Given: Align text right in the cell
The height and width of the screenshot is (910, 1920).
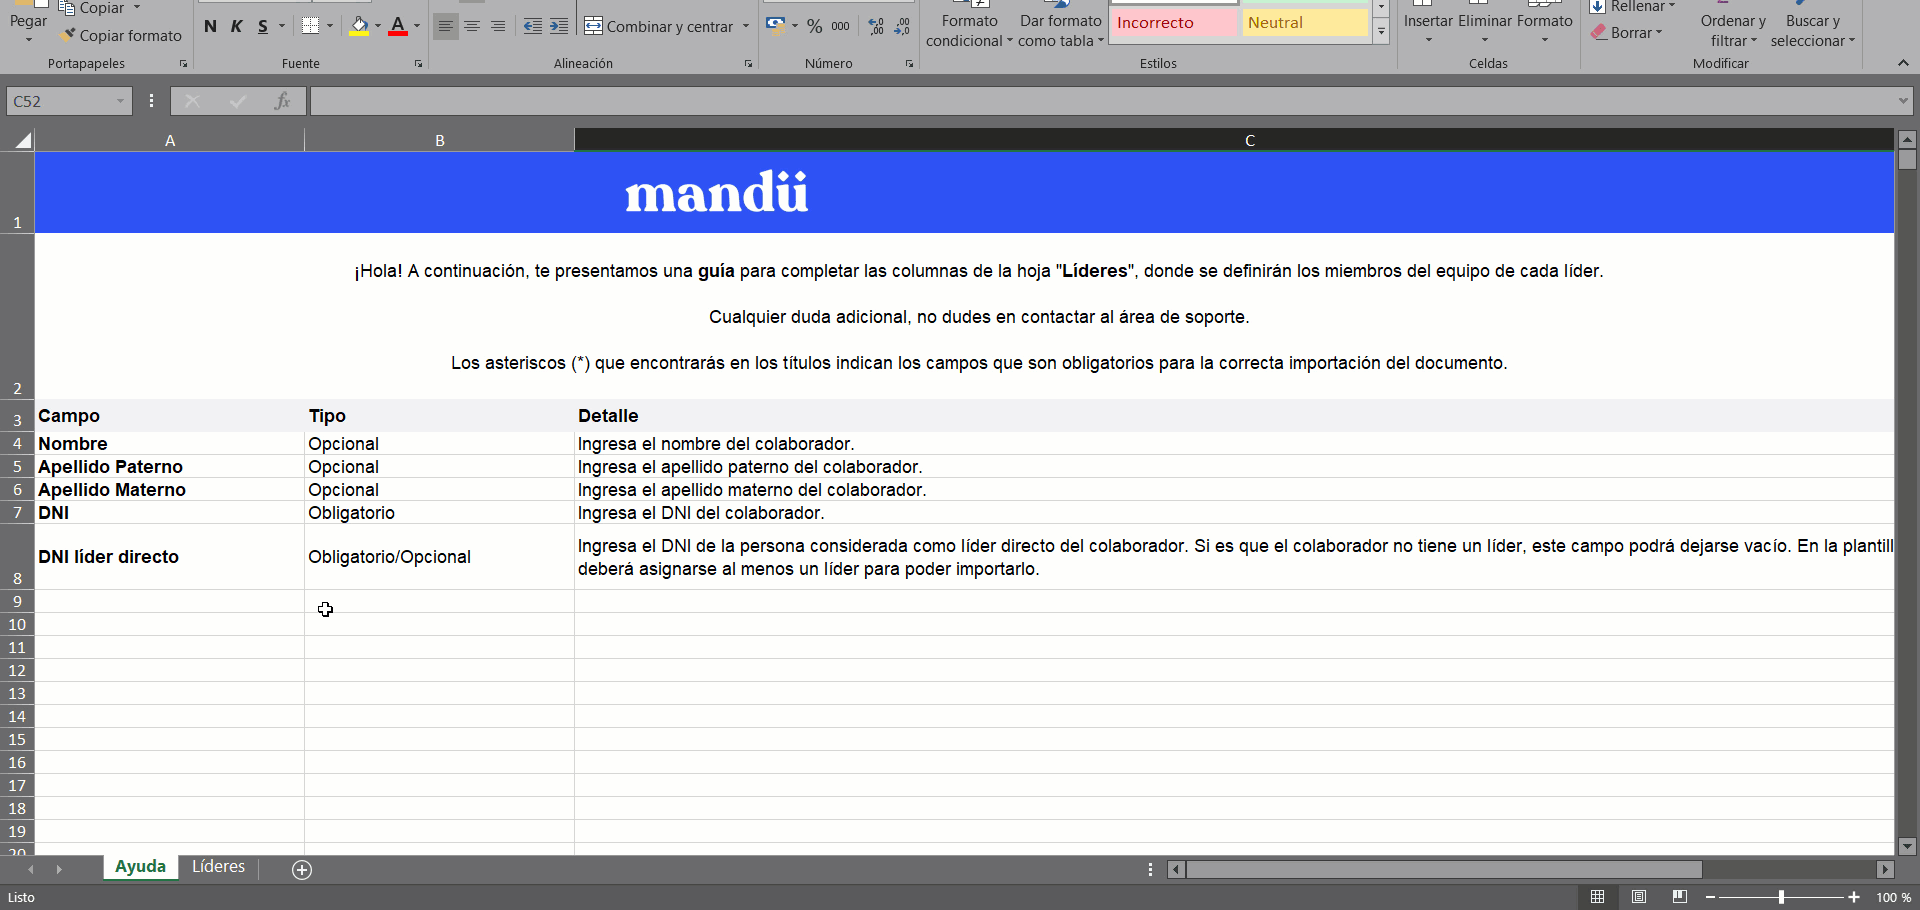Looking at the screenshot, I should coord(498,27).
